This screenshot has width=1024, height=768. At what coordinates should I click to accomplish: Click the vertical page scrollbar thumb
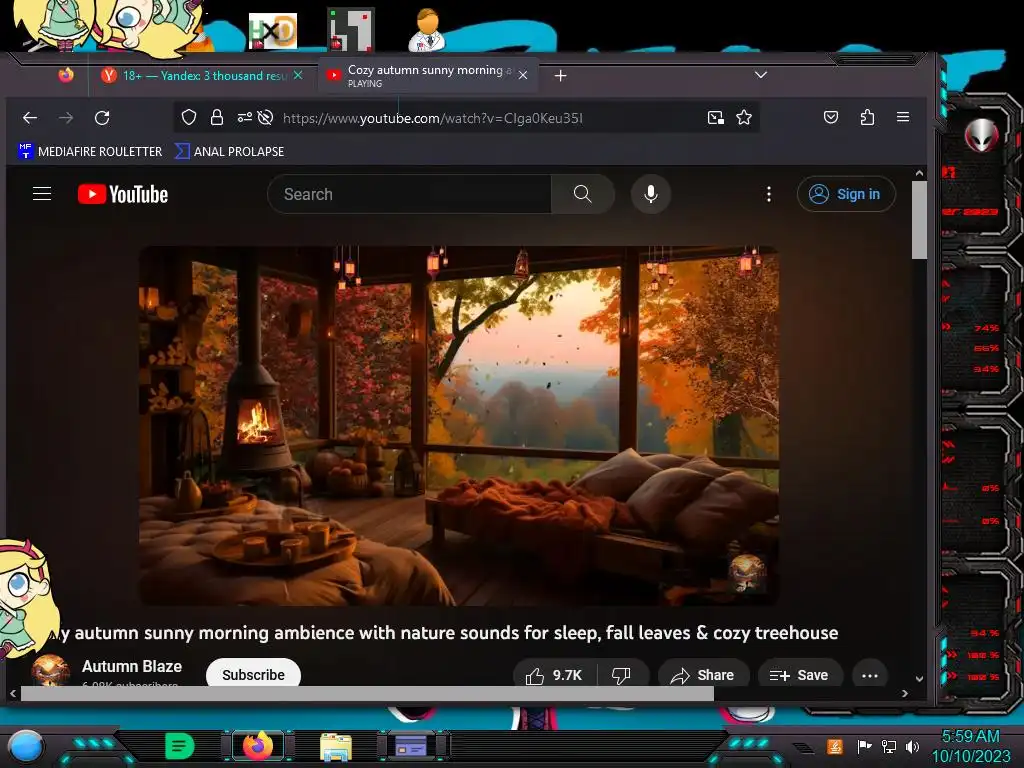[919, 219]
